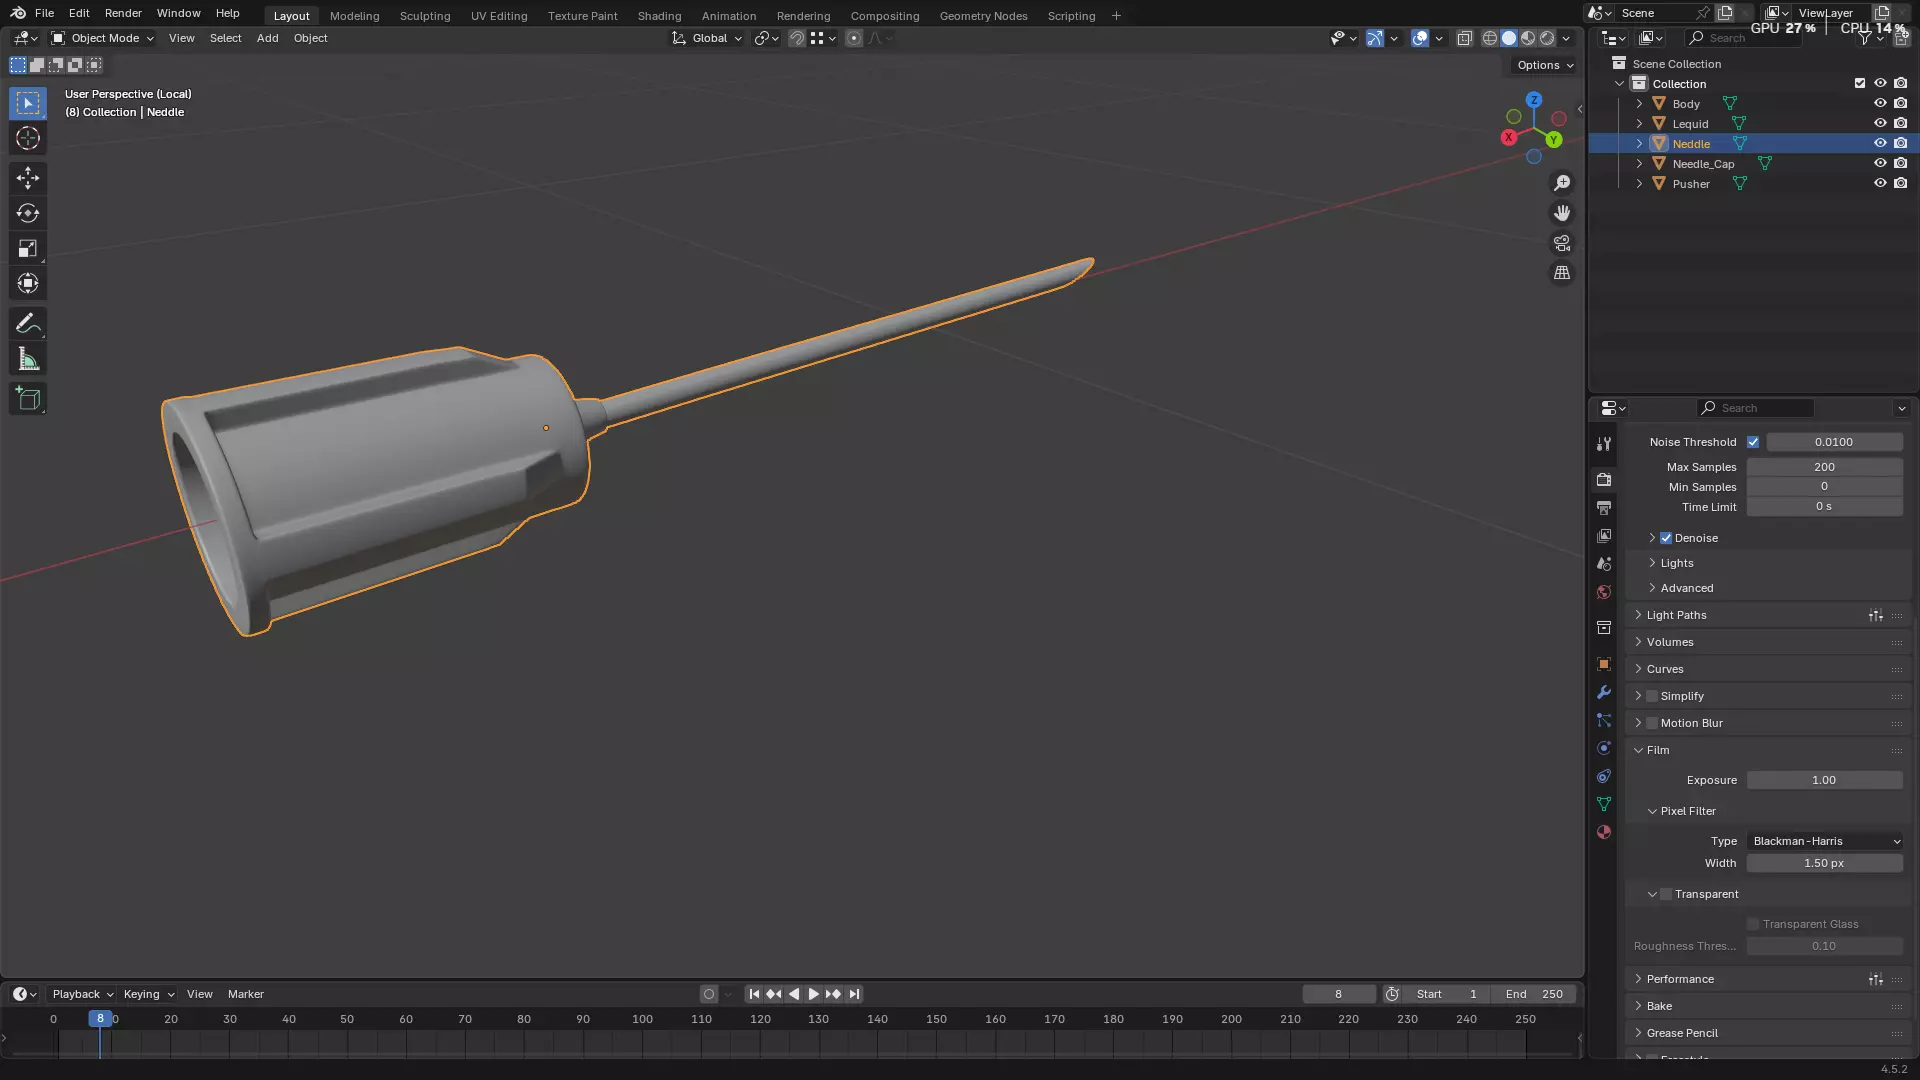Open the timeline Marker menu
The image size is (1920, 1080).
245,994
